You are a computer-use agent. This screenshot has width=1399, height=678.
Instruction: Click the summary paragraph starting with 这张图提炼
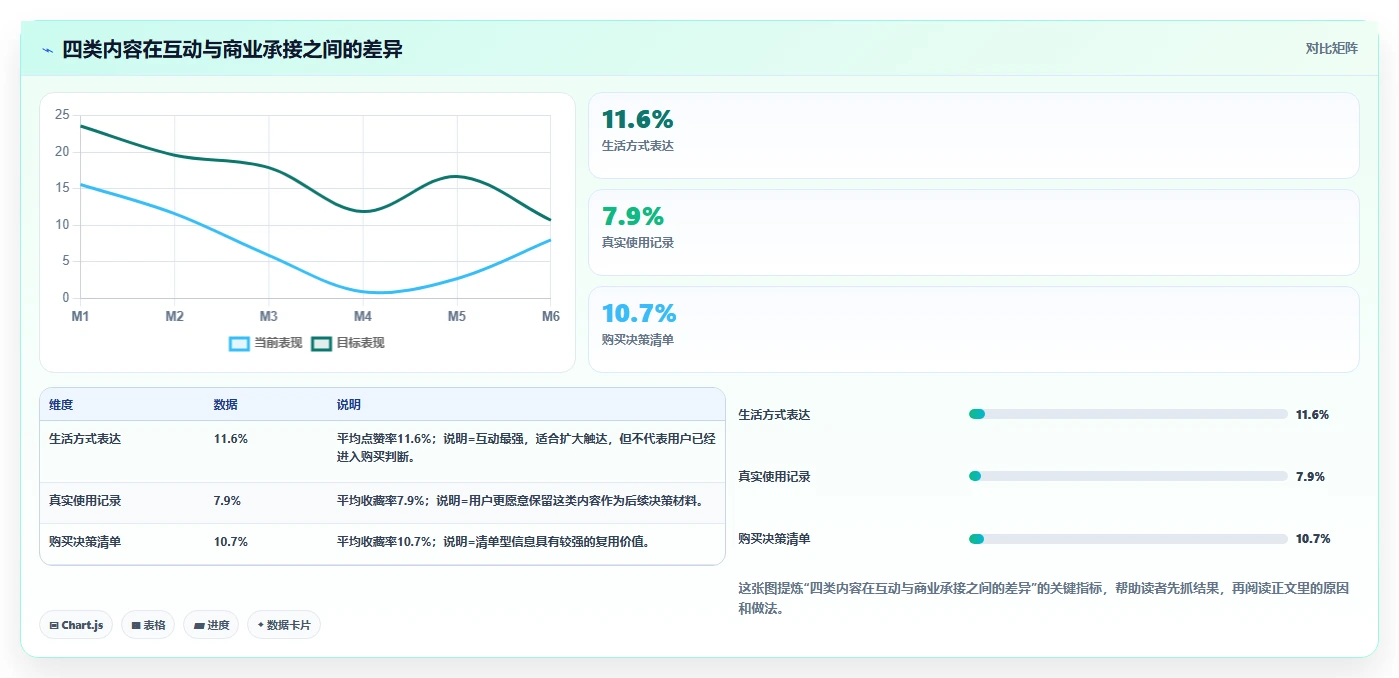(1043, 598)
